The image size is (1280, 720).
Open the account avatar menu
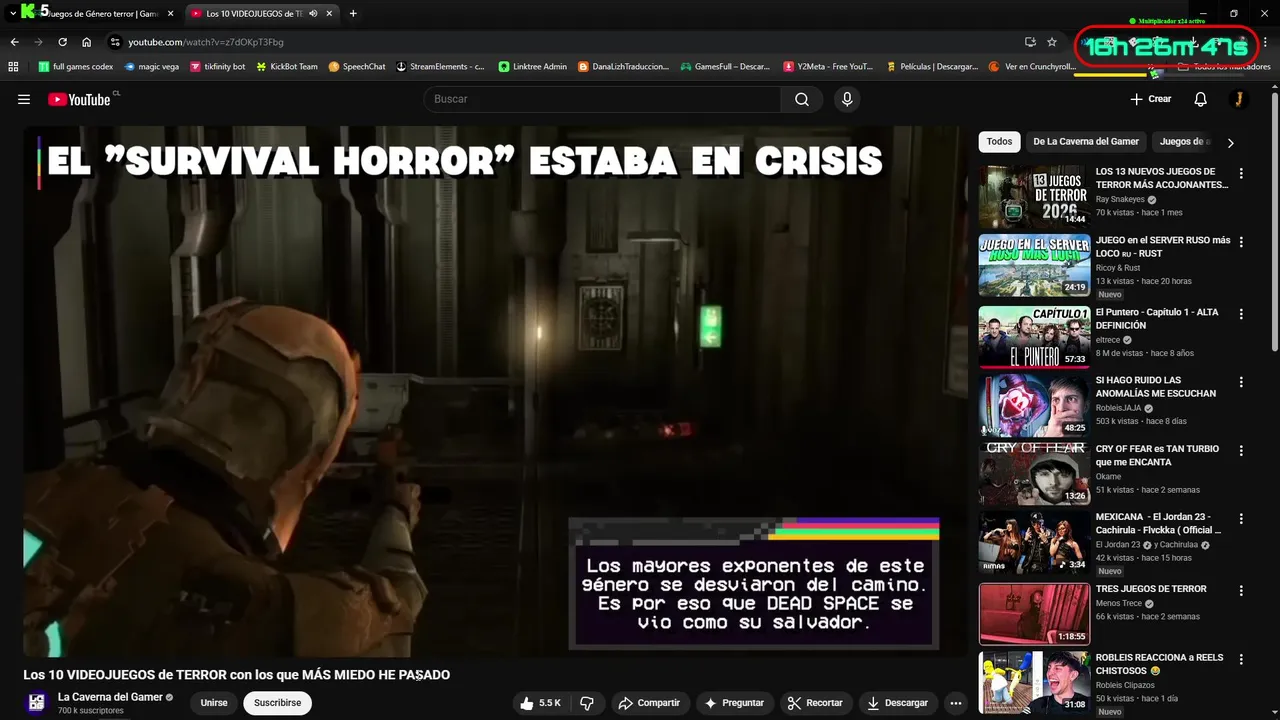(1238, 99)
